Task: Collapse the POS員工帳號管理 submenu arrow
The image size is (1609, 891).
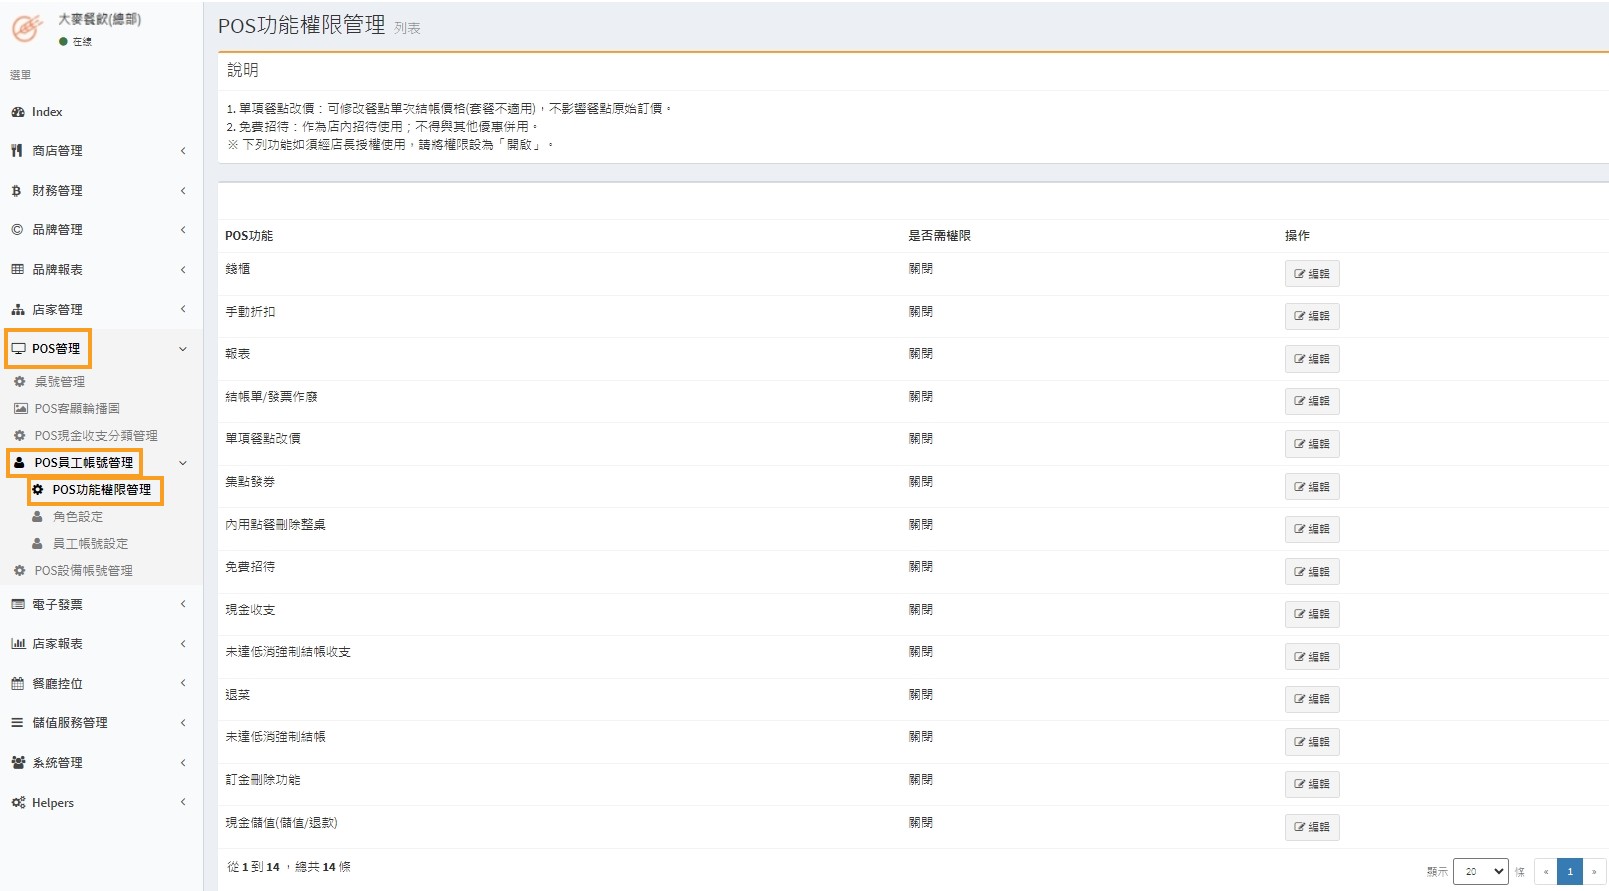Action: 183,463
